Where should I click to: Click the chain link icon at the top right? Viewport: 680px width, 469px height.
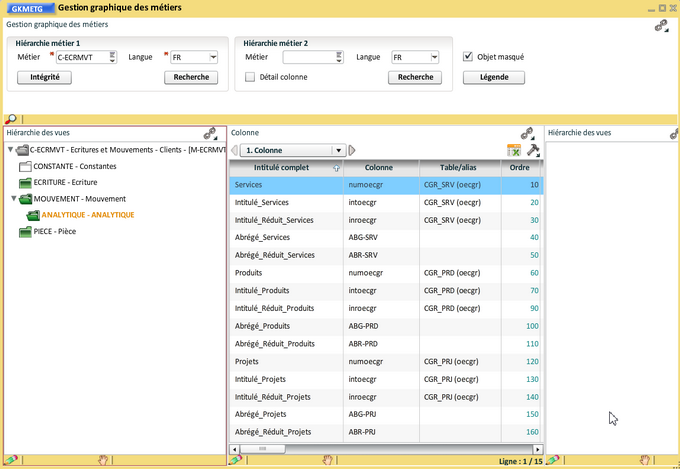pos(661,27)
